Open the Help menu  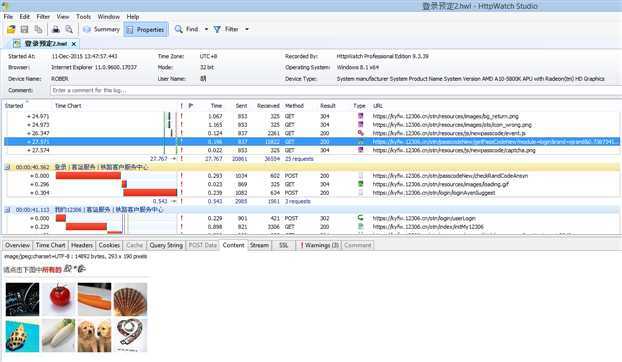(132, 17)
